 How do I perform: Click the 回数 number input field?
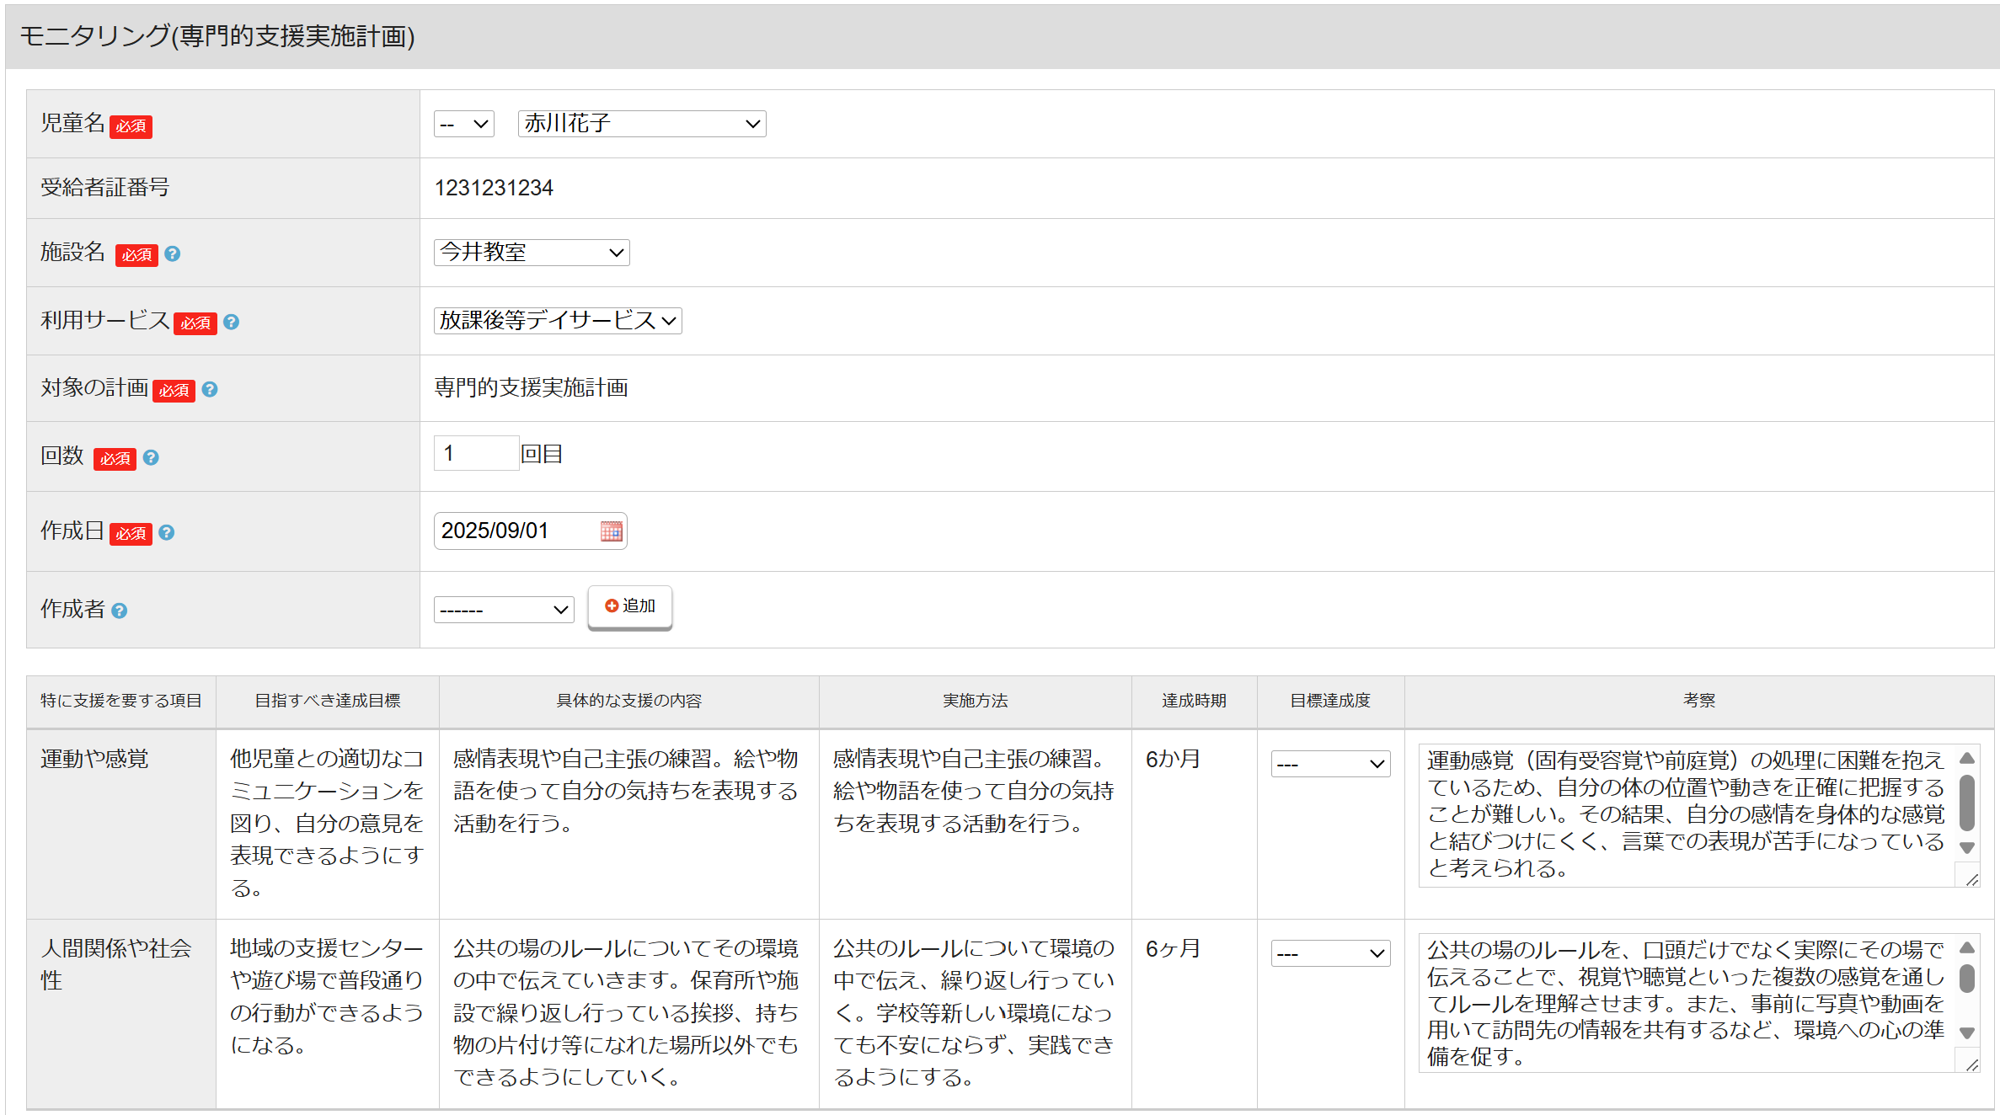tap(475, 454)
